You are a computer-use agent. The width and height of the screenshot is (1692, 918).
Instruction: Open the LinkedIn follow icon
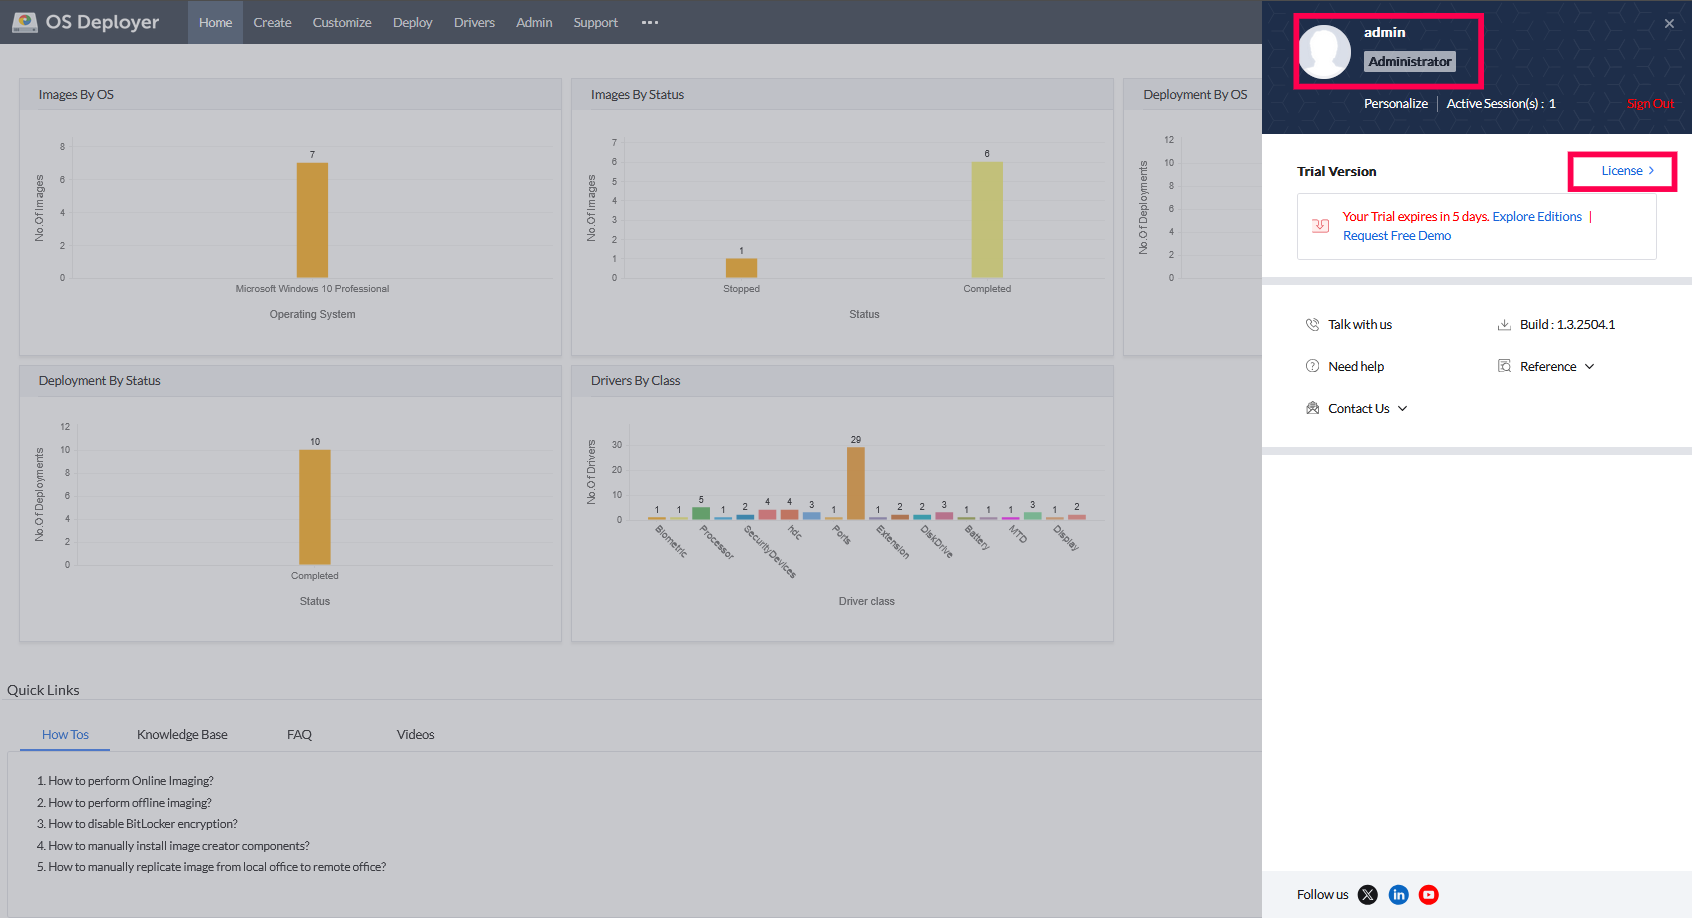click(x=1398, y=894)
